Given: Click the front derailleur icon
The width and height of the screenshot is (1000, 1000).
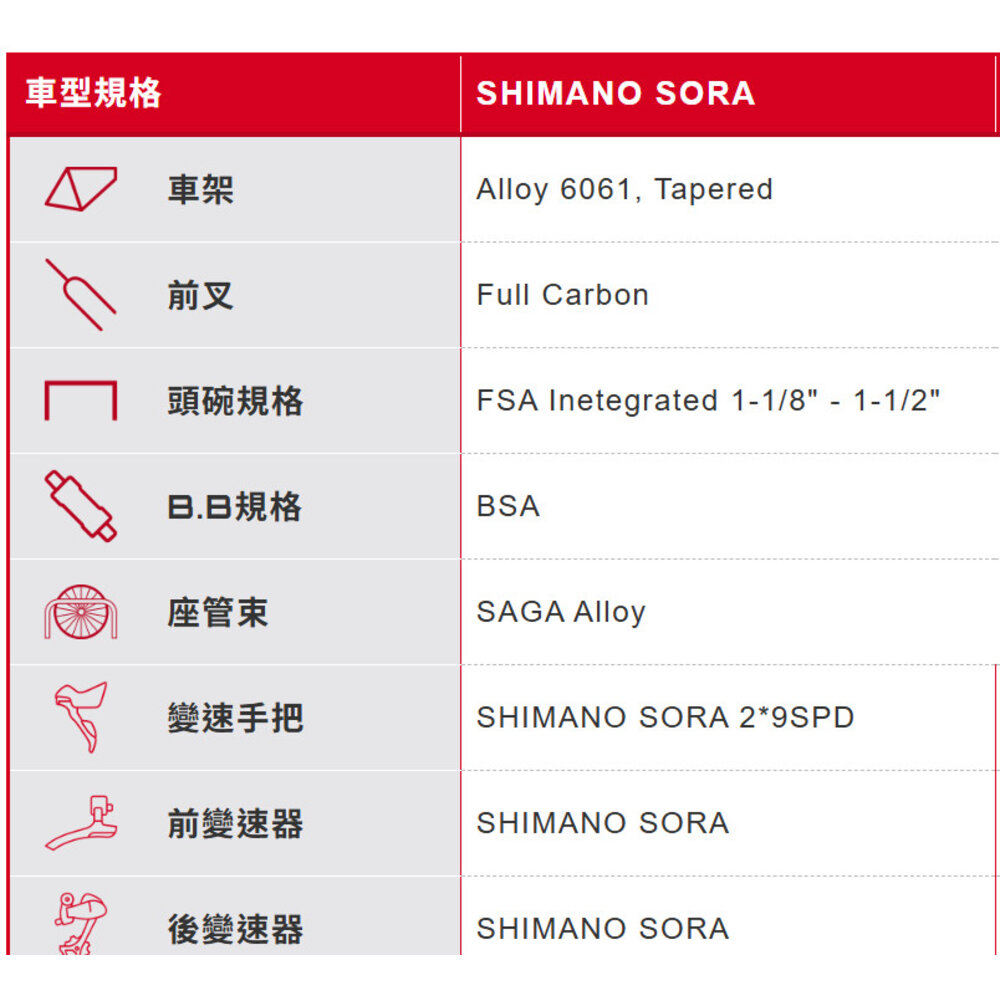Looking at the screenshot, I should point(80,823).
